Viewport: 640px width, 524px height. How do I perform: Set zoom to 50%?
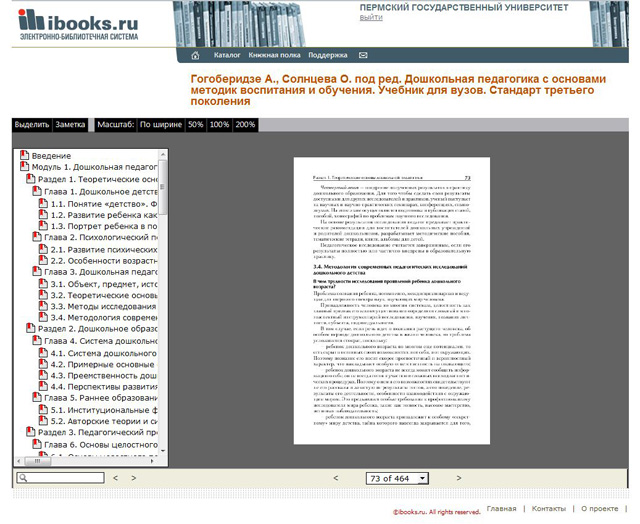pos(196,124)
